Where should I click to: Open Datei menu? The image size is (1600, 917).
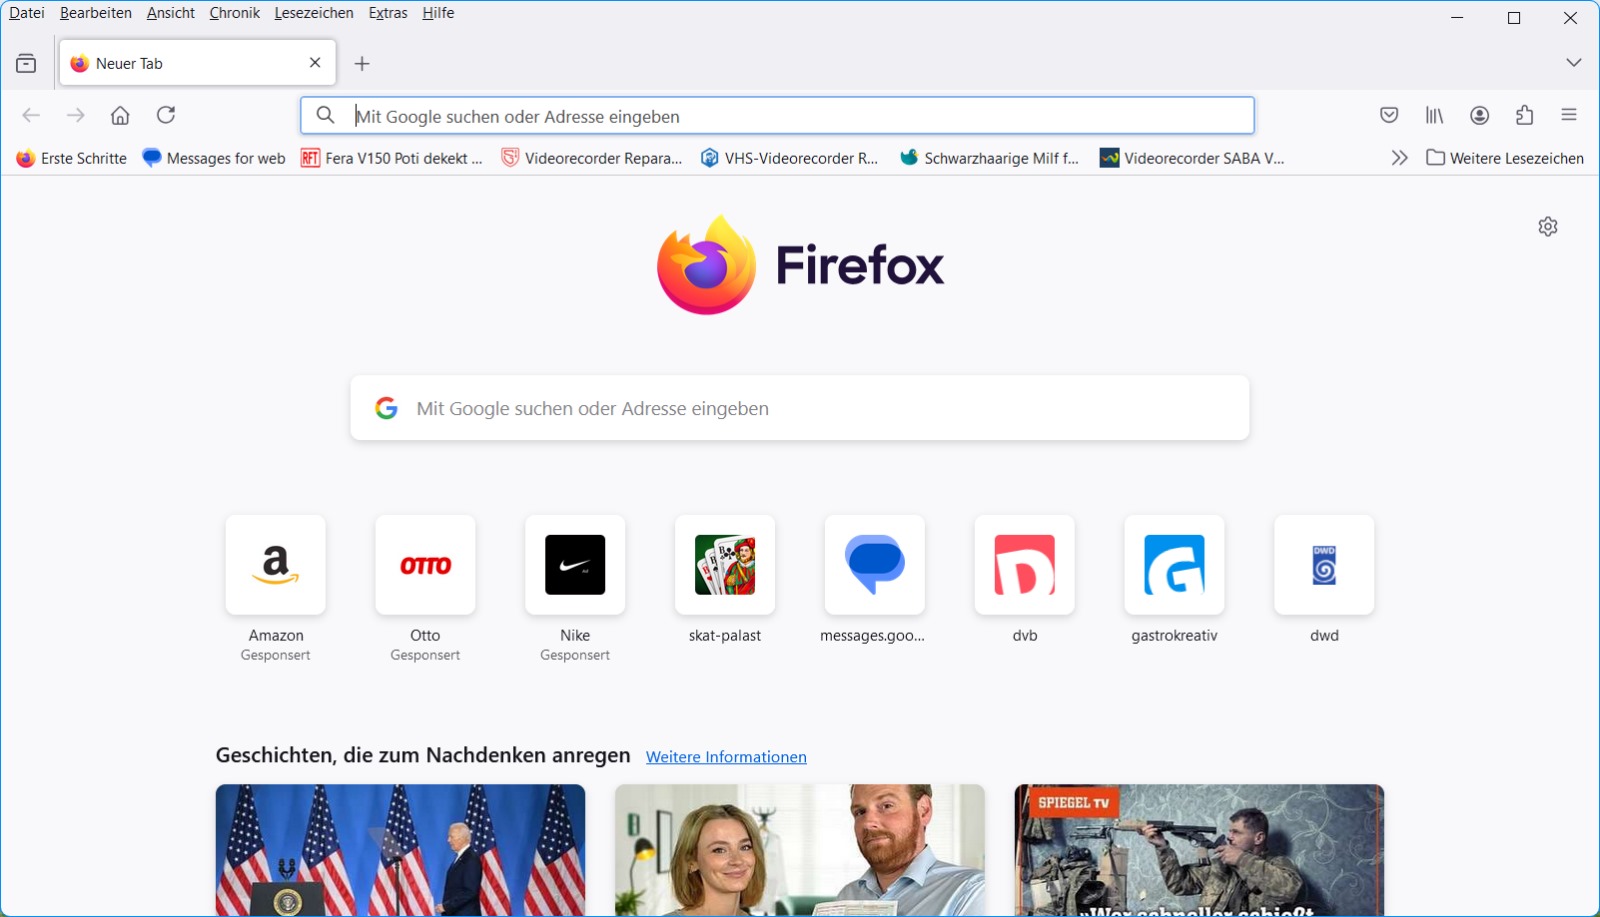tap(27, 13)
